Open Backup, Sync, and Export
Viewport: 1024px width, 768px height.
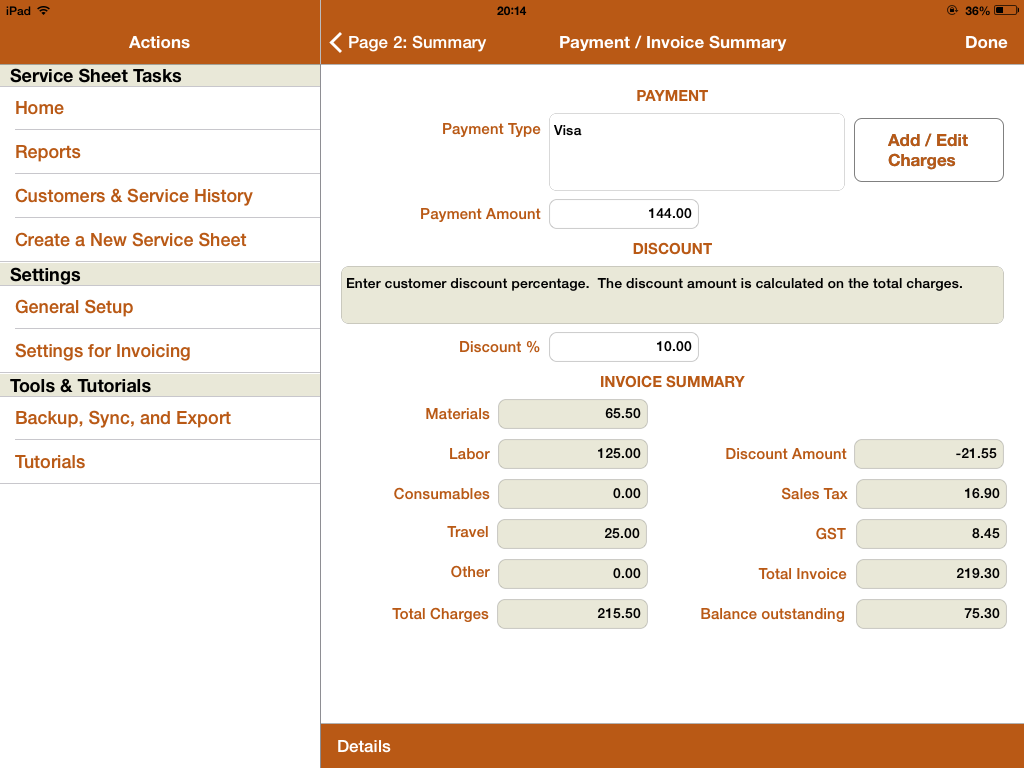coord(123,418)
